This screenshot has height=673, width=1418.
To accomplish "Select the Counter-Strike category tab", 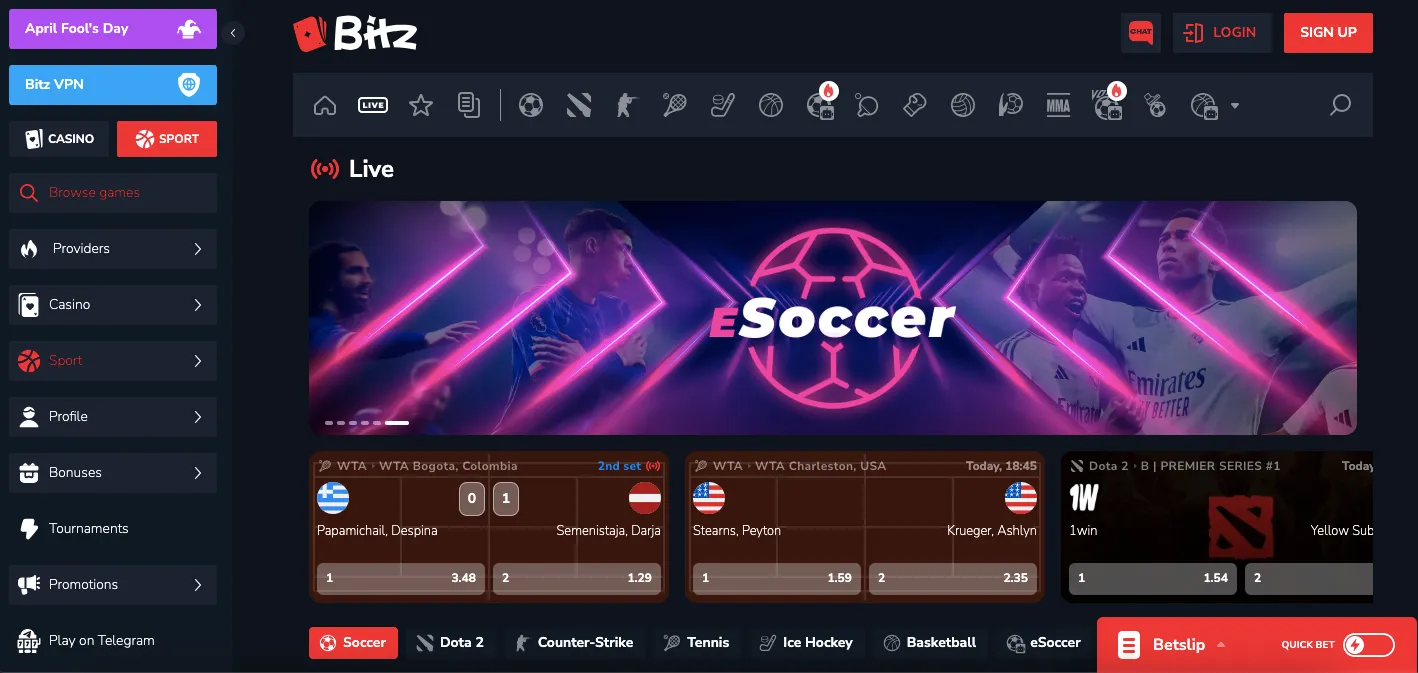I will pos(574,643).
